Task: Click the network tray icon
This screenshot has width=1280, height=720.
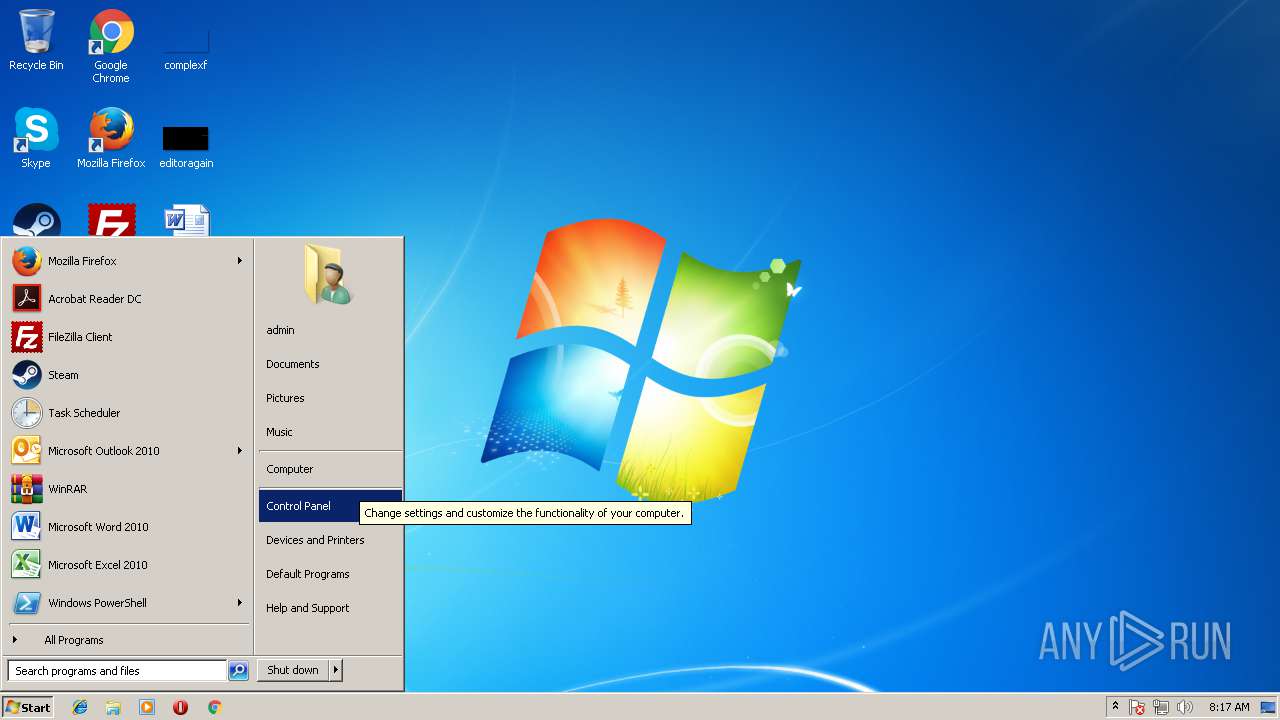Action: pyautogui.click(x=1161, y=707)
